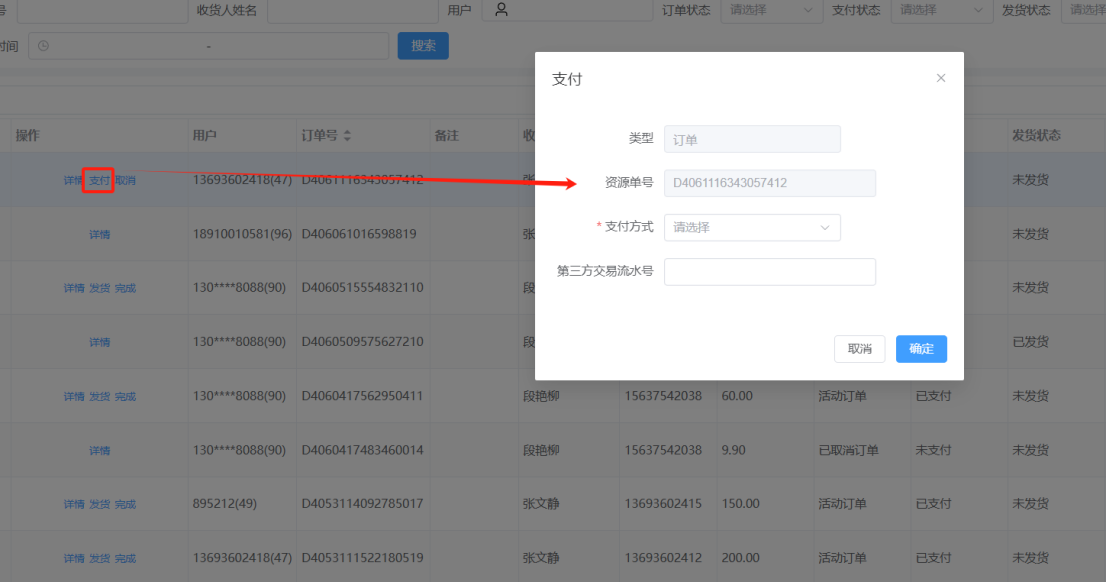Click the 第三方交易流水号 input field
Image resolution: width=1106 pixels, height=582 pixels.
[x=770, y=272]
